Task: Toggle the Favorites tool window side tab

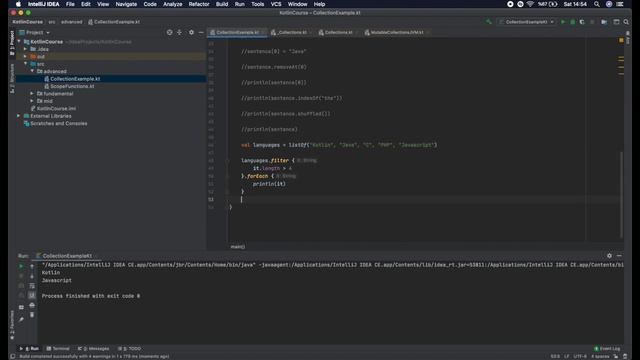Action: [12, 325]
